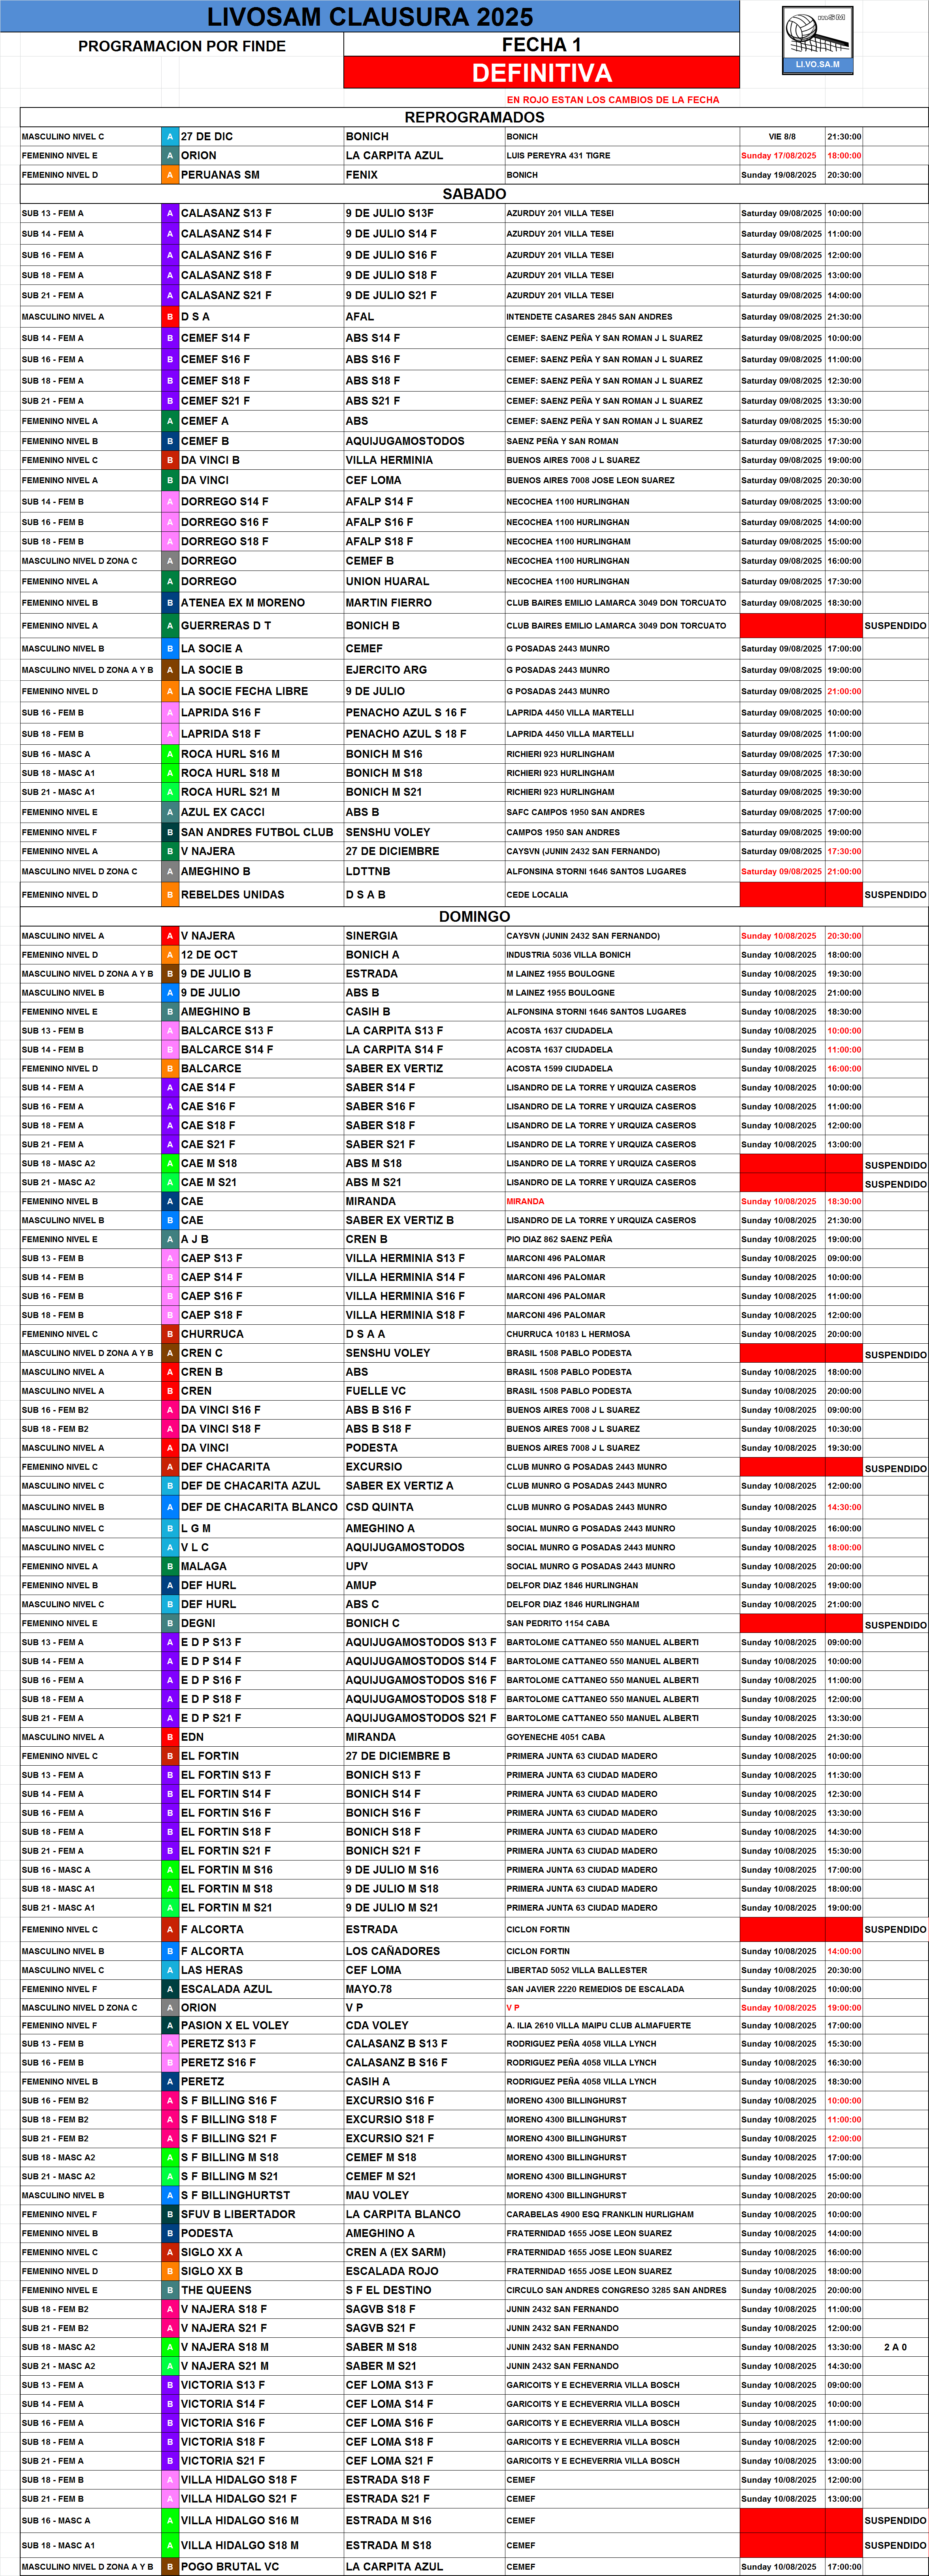Image resolution: width=929 pixels, height=2576 pixels.
Task: Click the grey A badge beside AMEGHINO B
Action: click(x=170, y=871)
